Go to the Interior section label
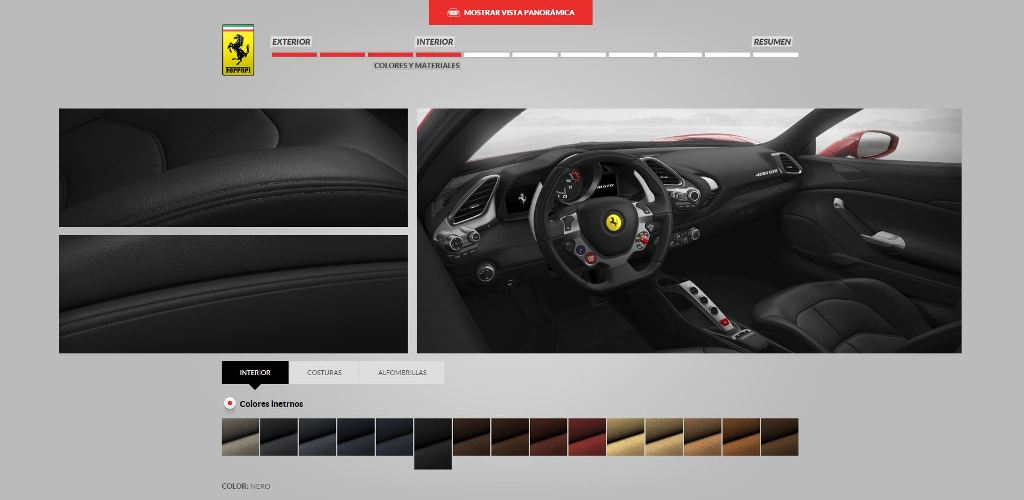 pos(435,42)
